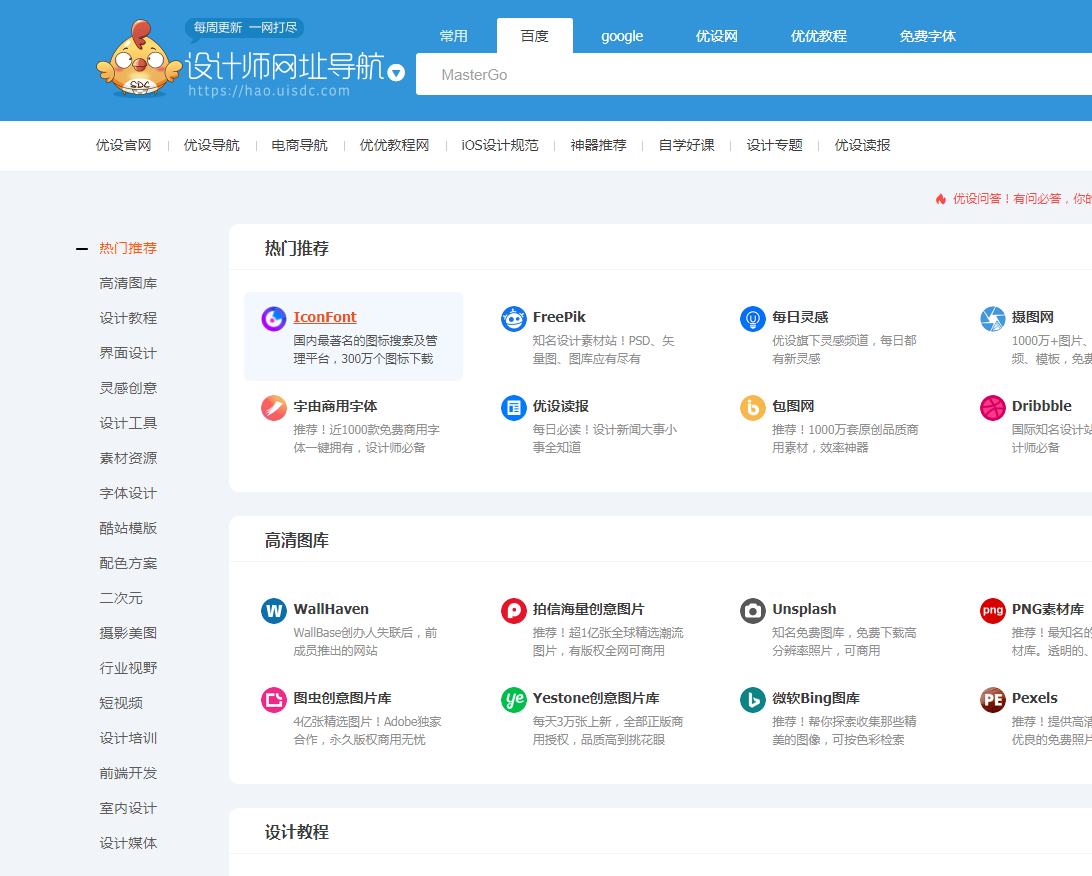The height and width of the screenshot is (876, 1092).
Task: Select 室内设计 in the sidebar
Action: tap(128, 808)
